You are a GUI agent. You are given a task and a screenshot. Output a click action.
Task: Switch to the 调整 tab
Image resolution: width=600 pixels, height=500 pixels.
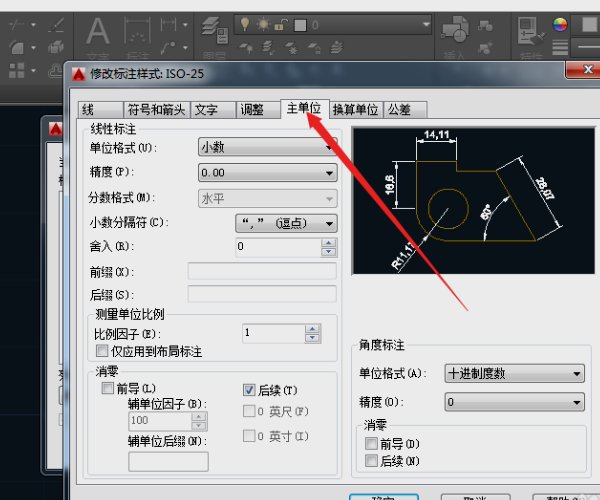click(x=258, y=110)
